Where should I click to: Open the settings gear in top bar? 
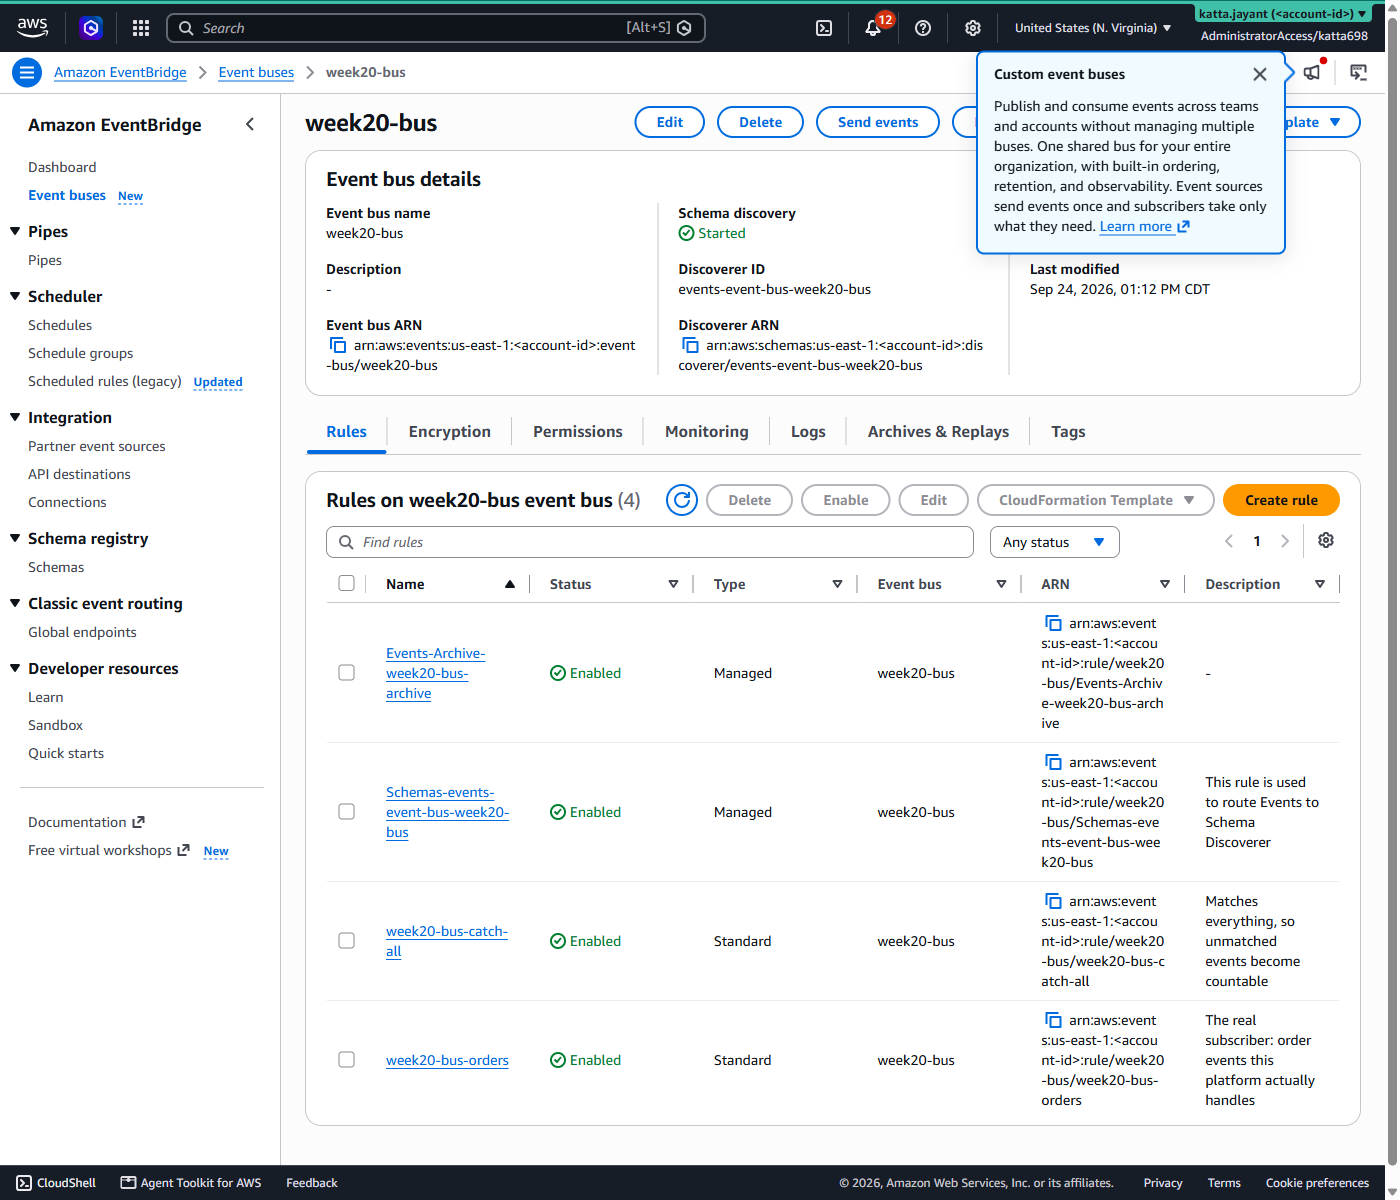[973, 28]
